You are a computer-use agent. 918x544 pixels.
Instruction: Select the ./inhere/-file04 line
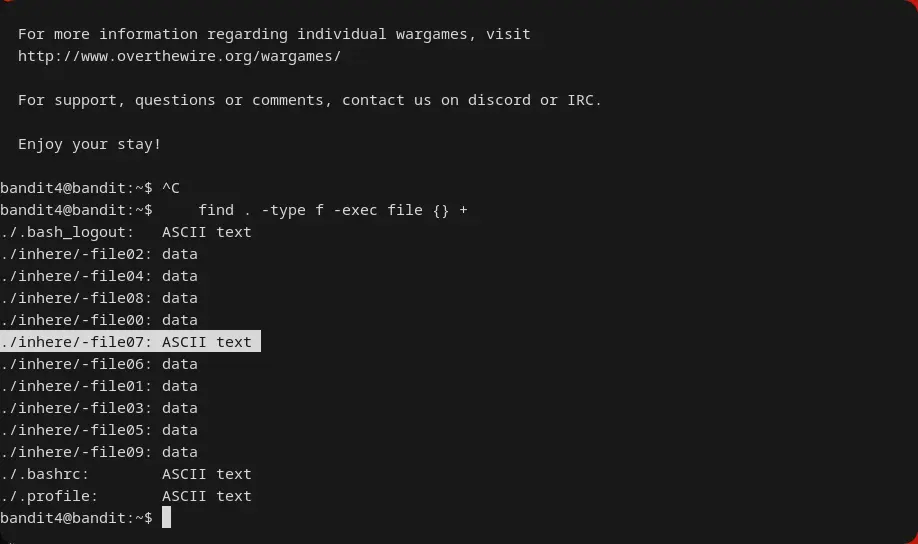click(x=99, y=276)
